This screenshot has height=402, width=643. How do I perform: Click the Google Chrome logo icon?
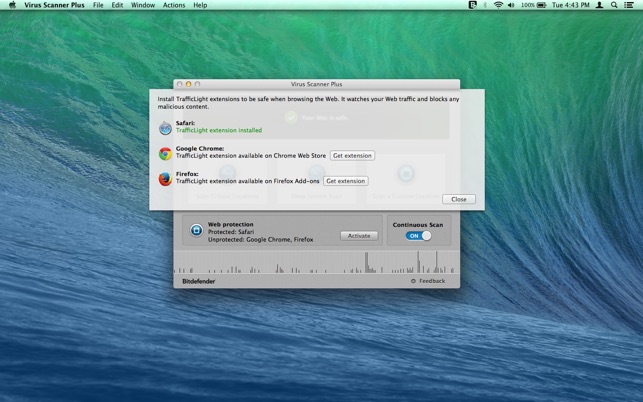[165, 153]
